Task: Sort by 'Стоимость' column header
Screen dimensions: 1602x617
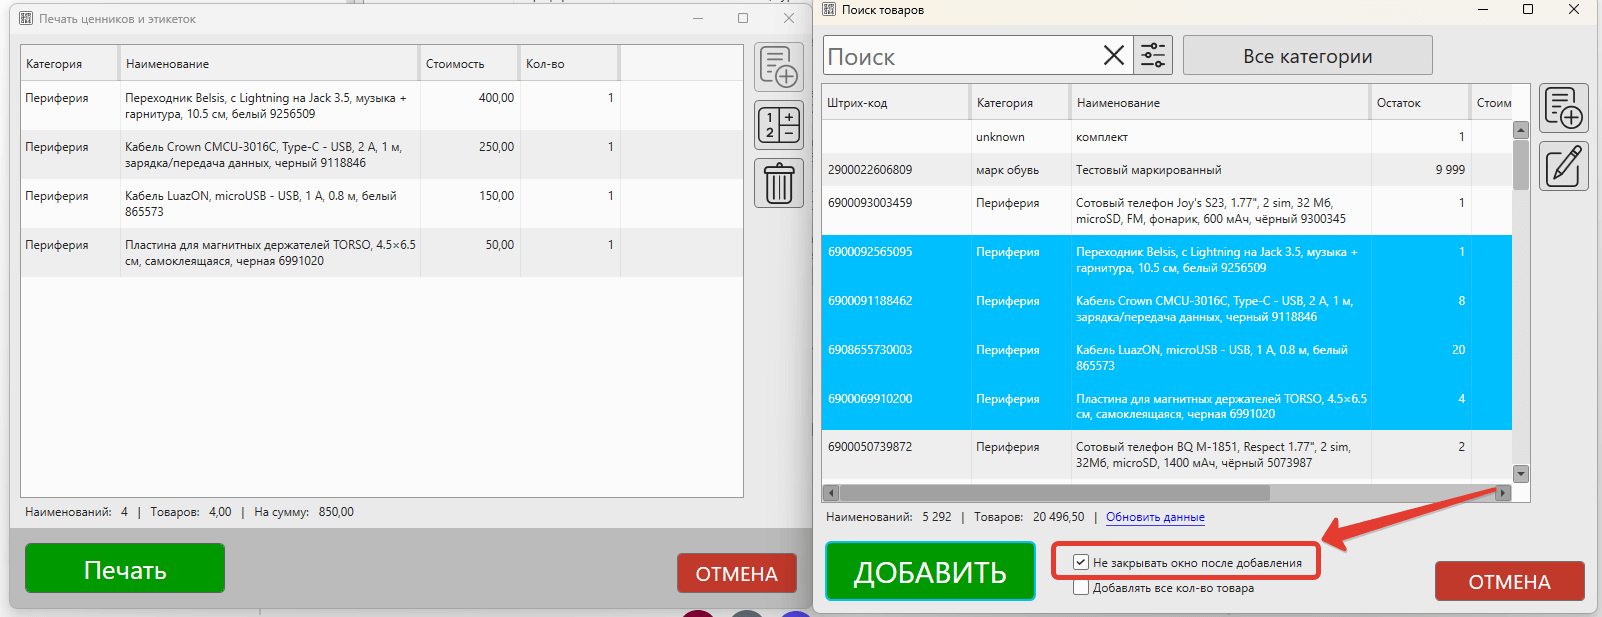Action: (455, 64)
